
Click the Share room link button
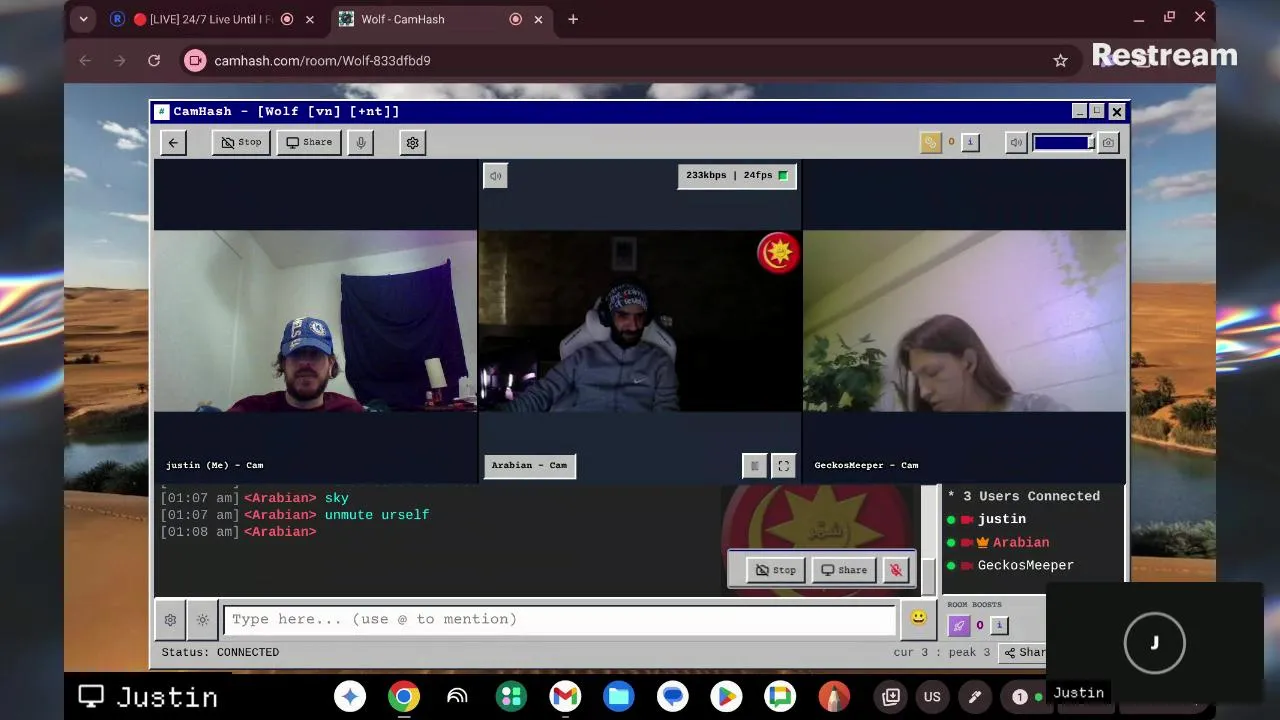(x=1025, y=652)
